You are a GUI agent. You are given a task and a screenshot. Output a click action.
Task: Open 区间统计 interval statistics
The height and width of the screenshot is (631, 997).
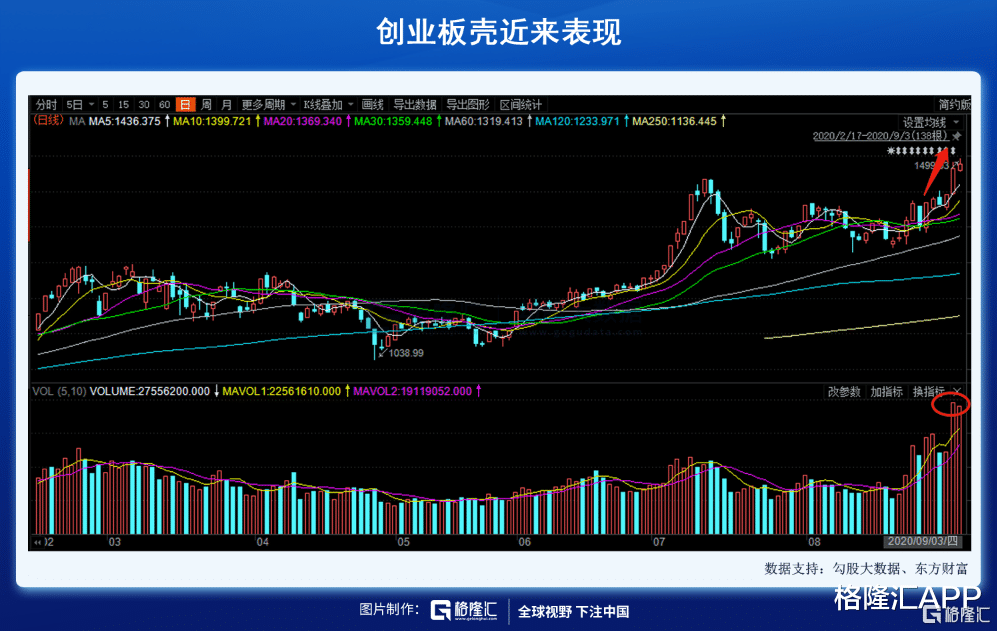[520, 104]
